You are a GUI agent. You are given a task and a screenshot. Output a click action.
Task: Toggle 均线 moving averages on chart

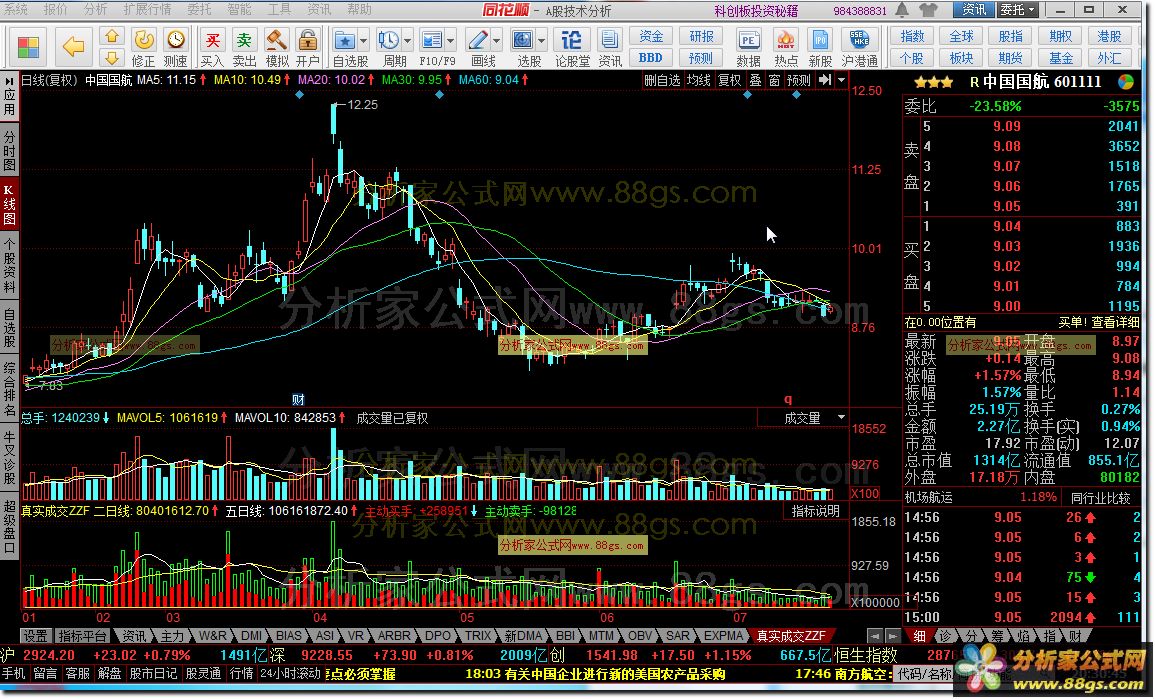(698, 80)
